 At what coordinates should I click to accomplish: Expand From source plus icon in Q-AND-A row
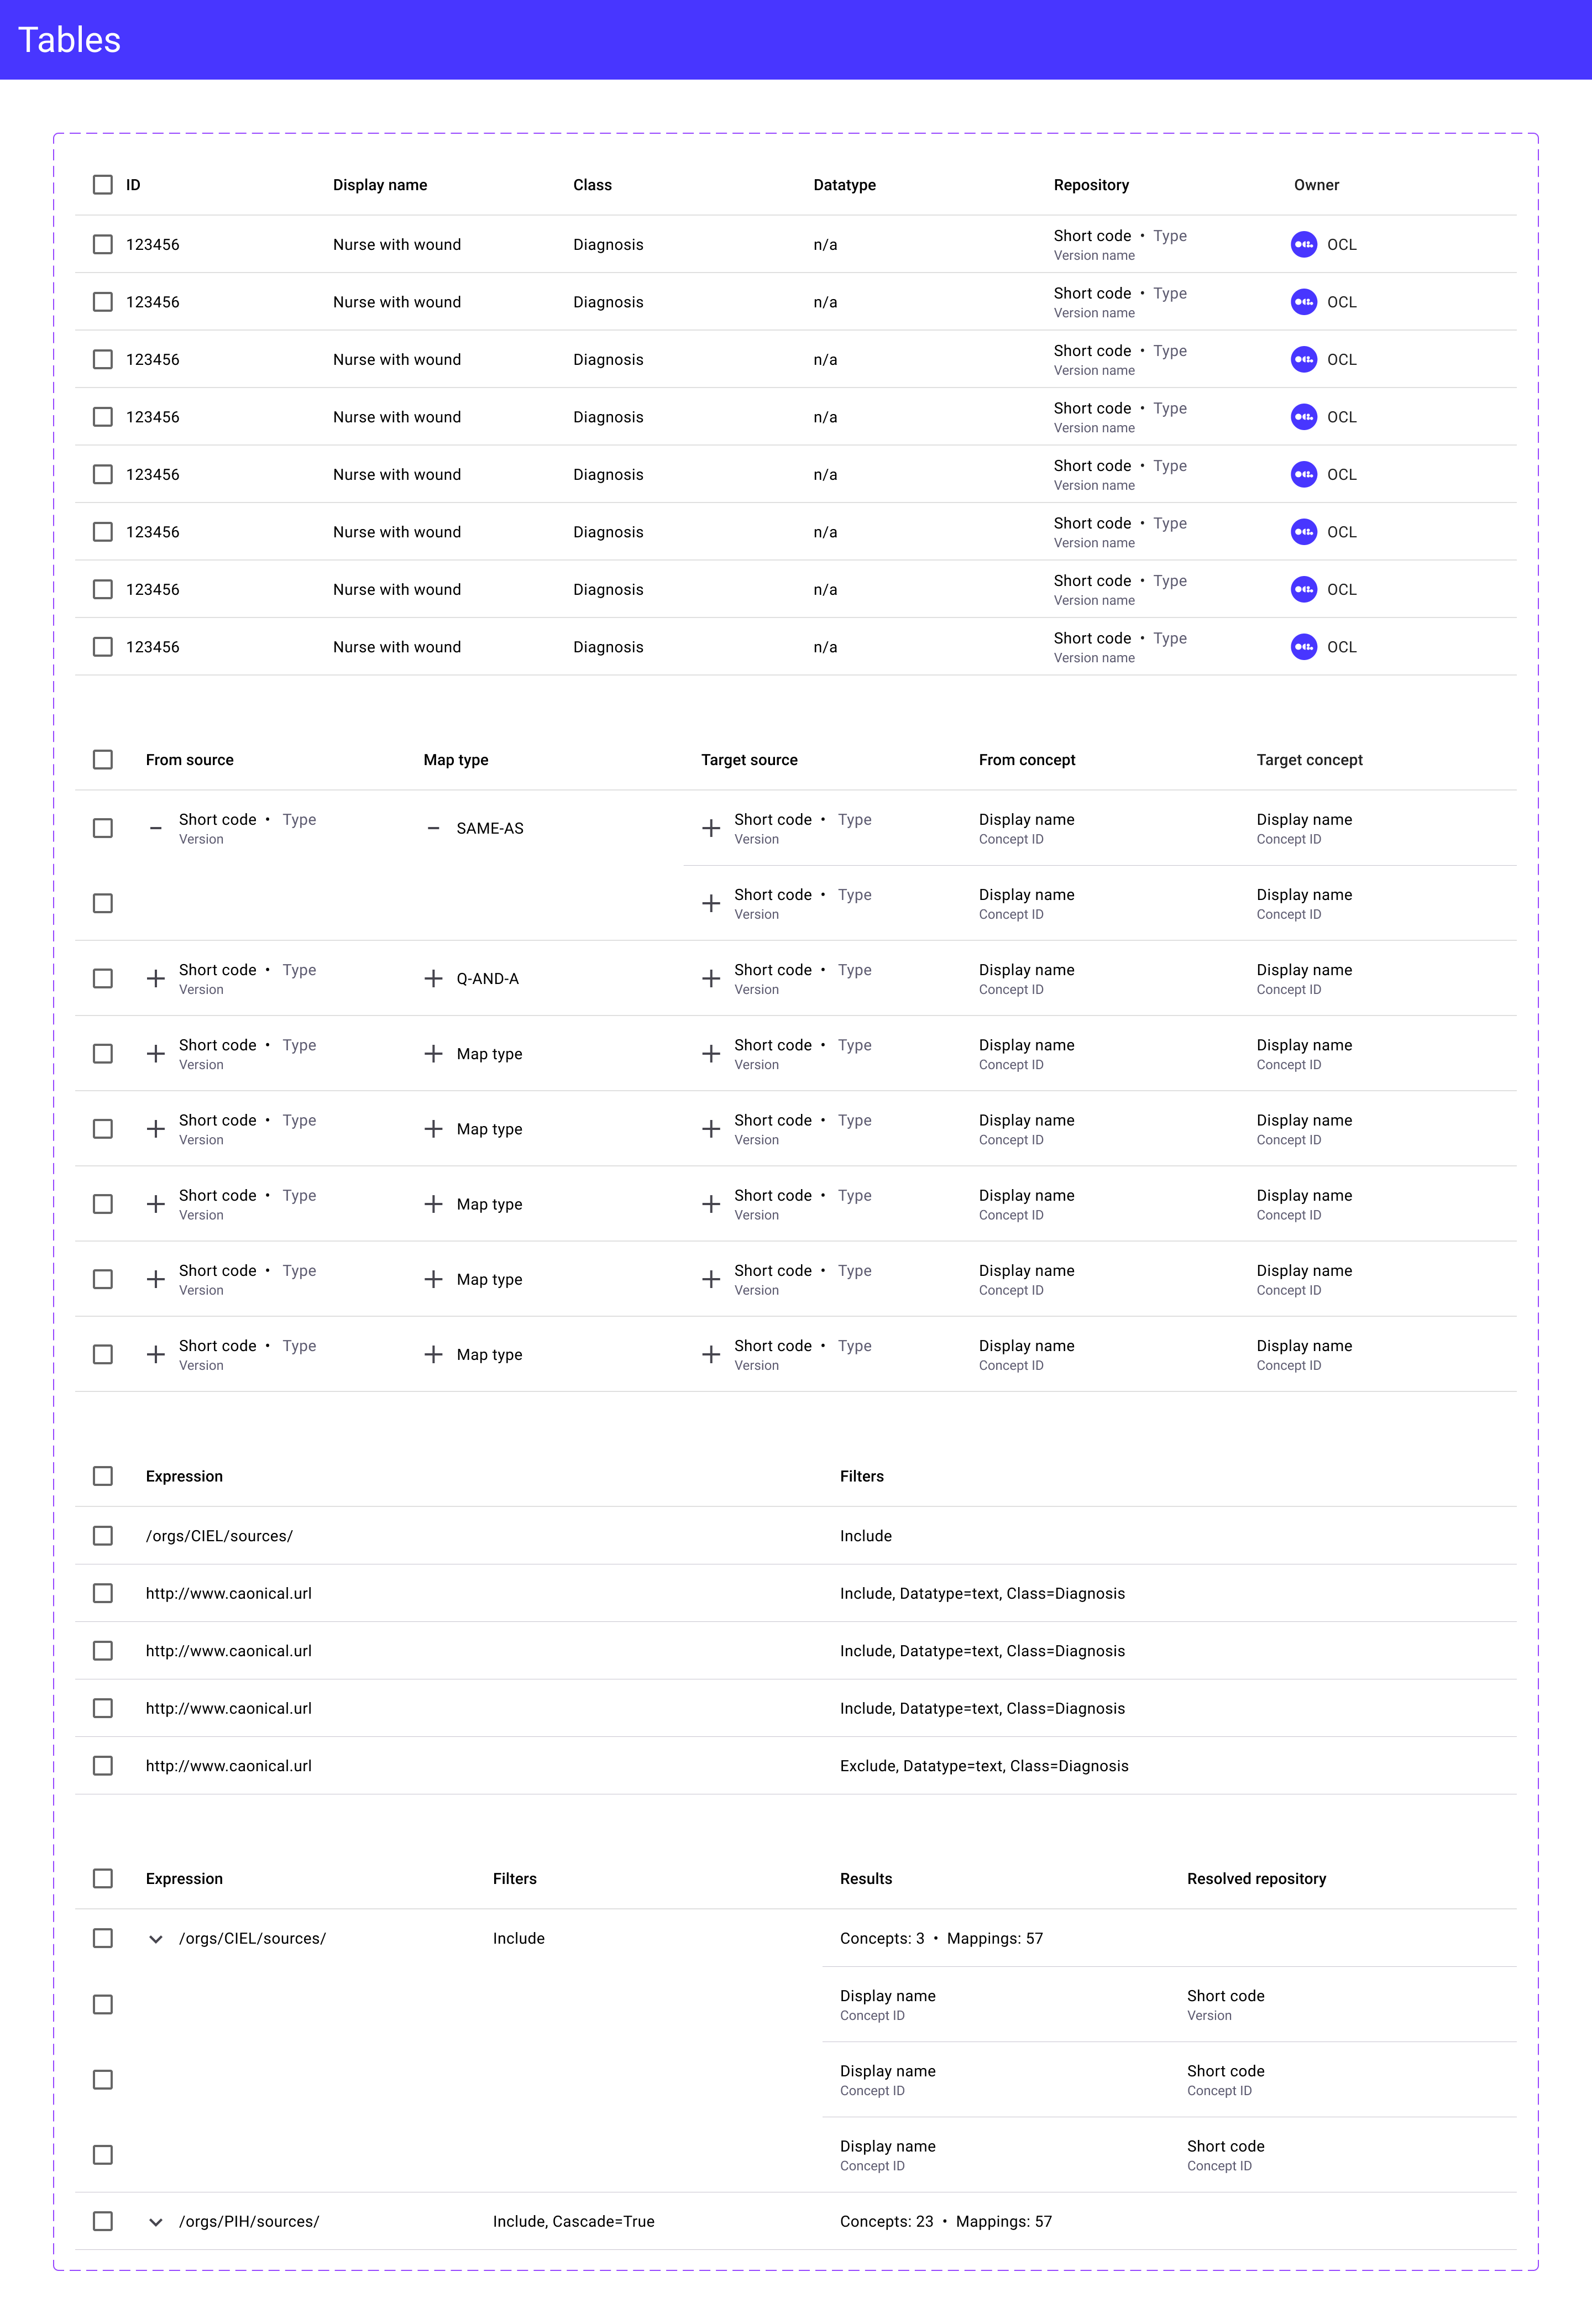click(x=155, y=978)
